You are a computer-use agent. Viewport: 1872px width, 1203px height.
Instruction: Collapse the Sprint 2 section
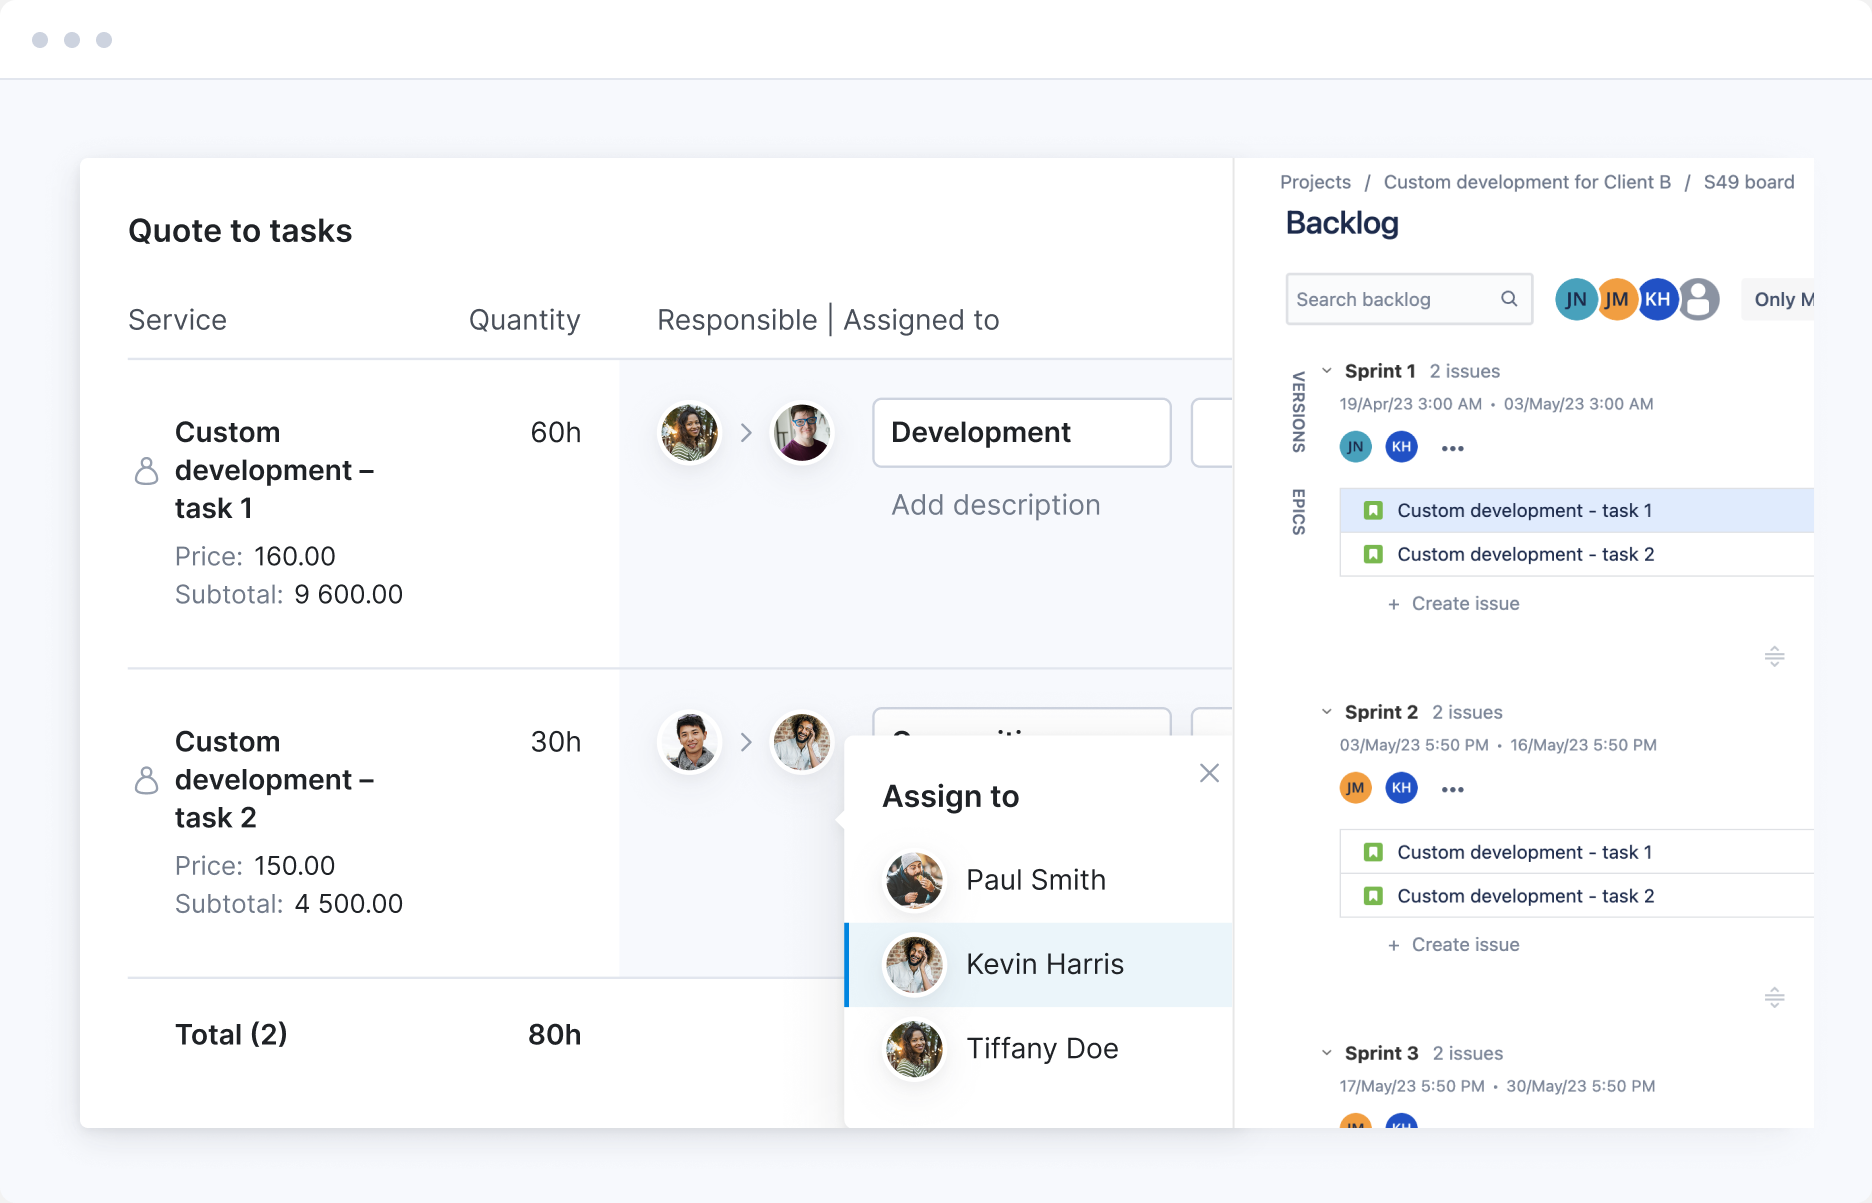(1327, 712)
